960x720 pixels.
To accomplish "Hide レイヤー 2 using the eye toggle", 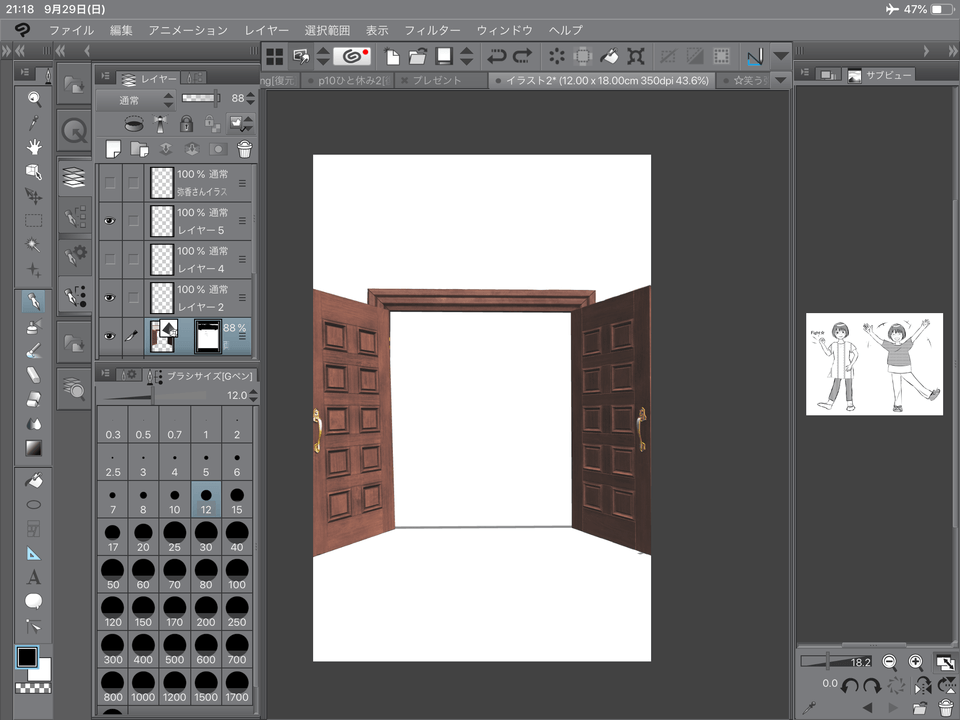I will 110,297.
